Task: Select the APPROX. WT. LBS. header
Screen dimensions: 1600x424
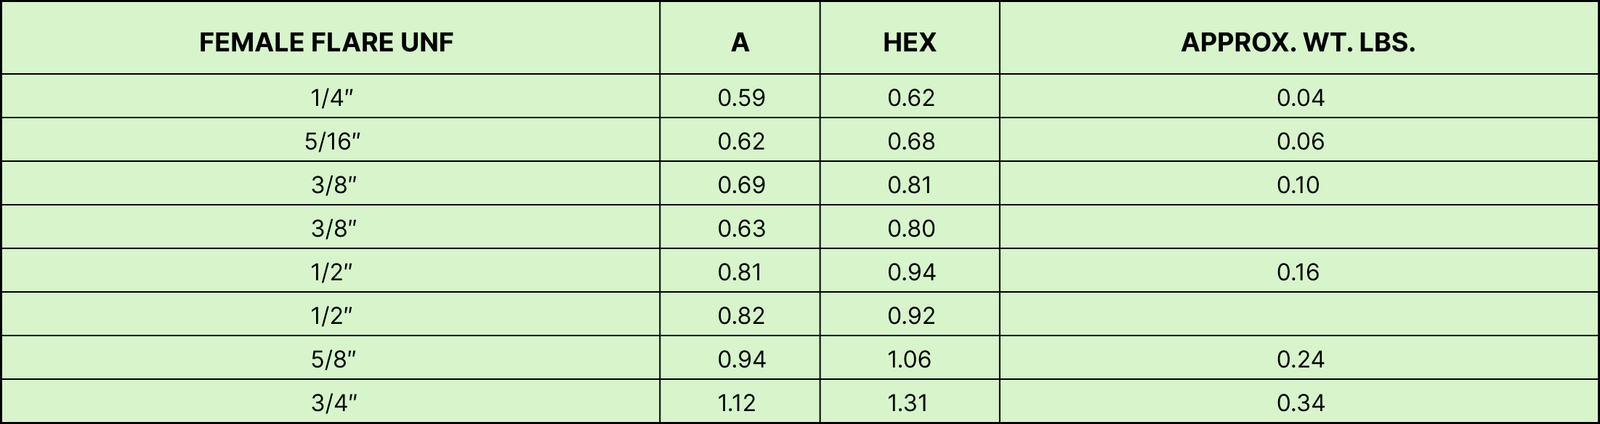Action: tap(1298, 43)
